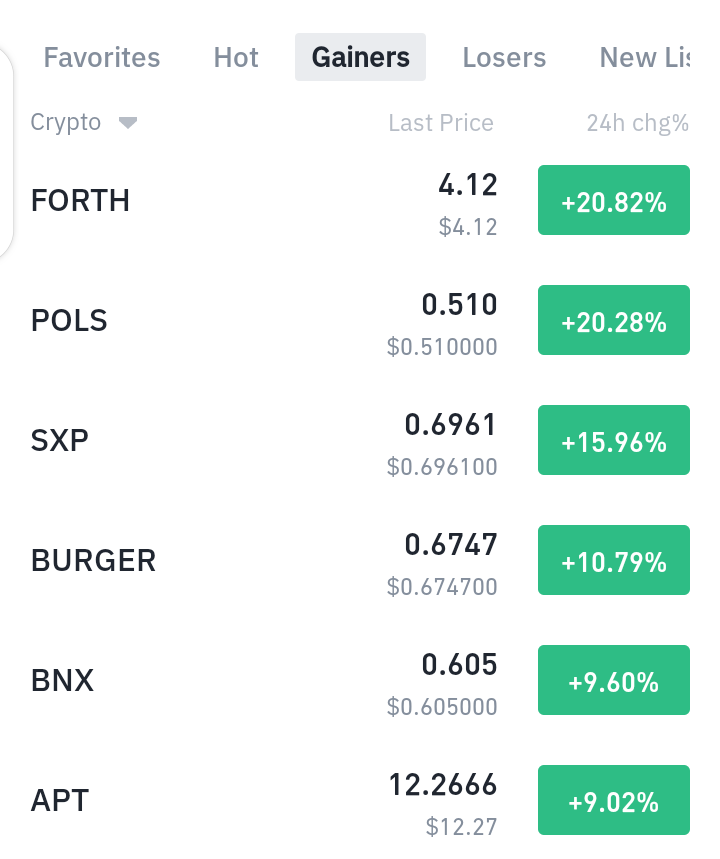Open the Losers tab

(504, 58)
